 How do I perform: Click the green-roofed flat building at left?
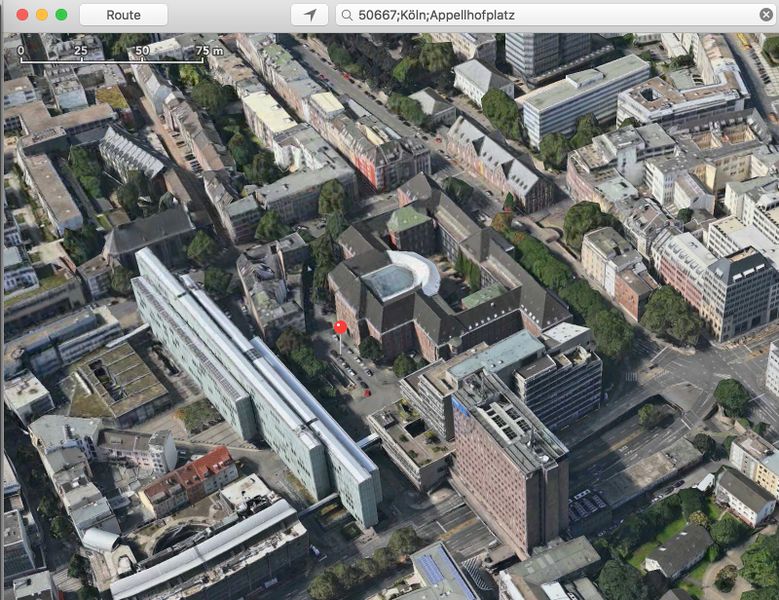(115, 380)
